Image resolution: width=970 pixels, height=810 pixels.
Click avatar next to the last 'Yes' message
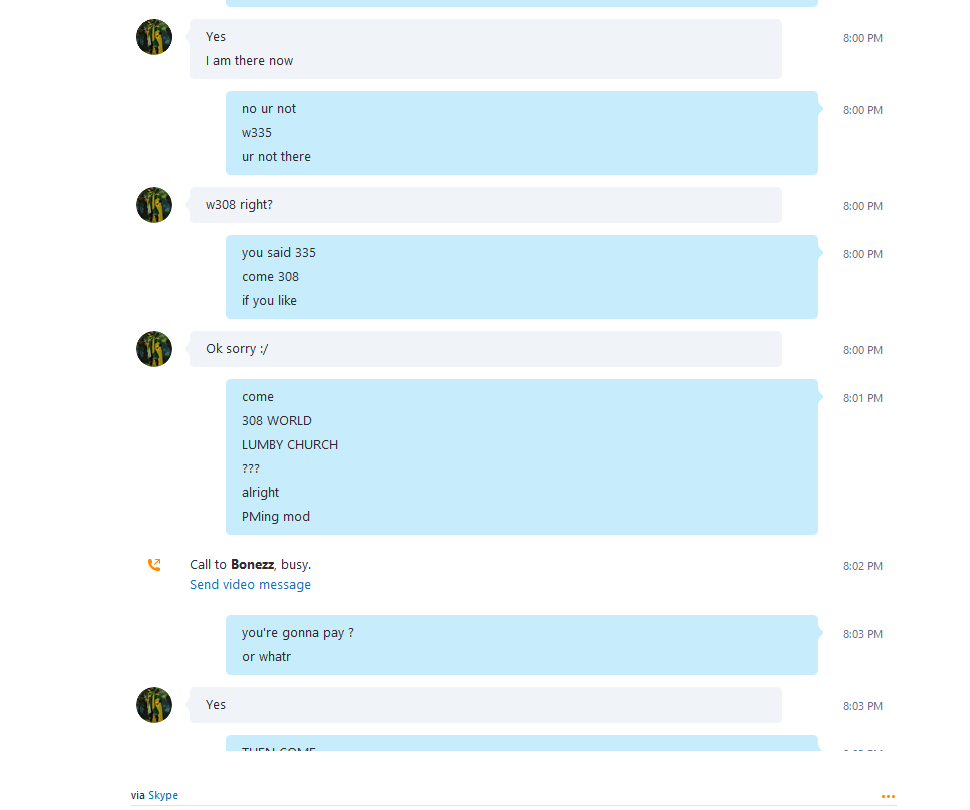pyautogui.click(x=154, y=705)
